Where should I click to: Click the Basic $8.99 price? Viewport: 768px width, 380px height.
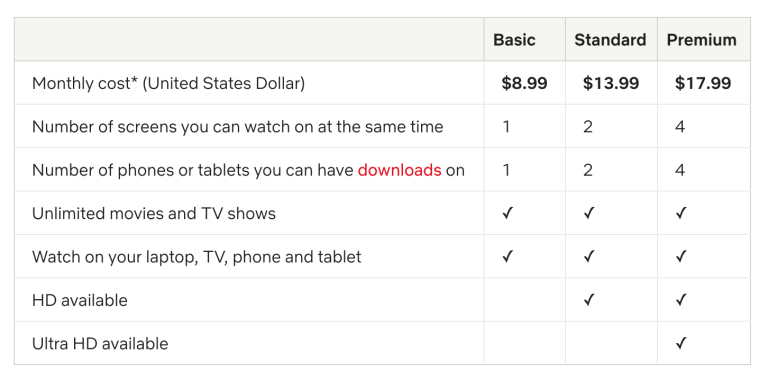524,83
